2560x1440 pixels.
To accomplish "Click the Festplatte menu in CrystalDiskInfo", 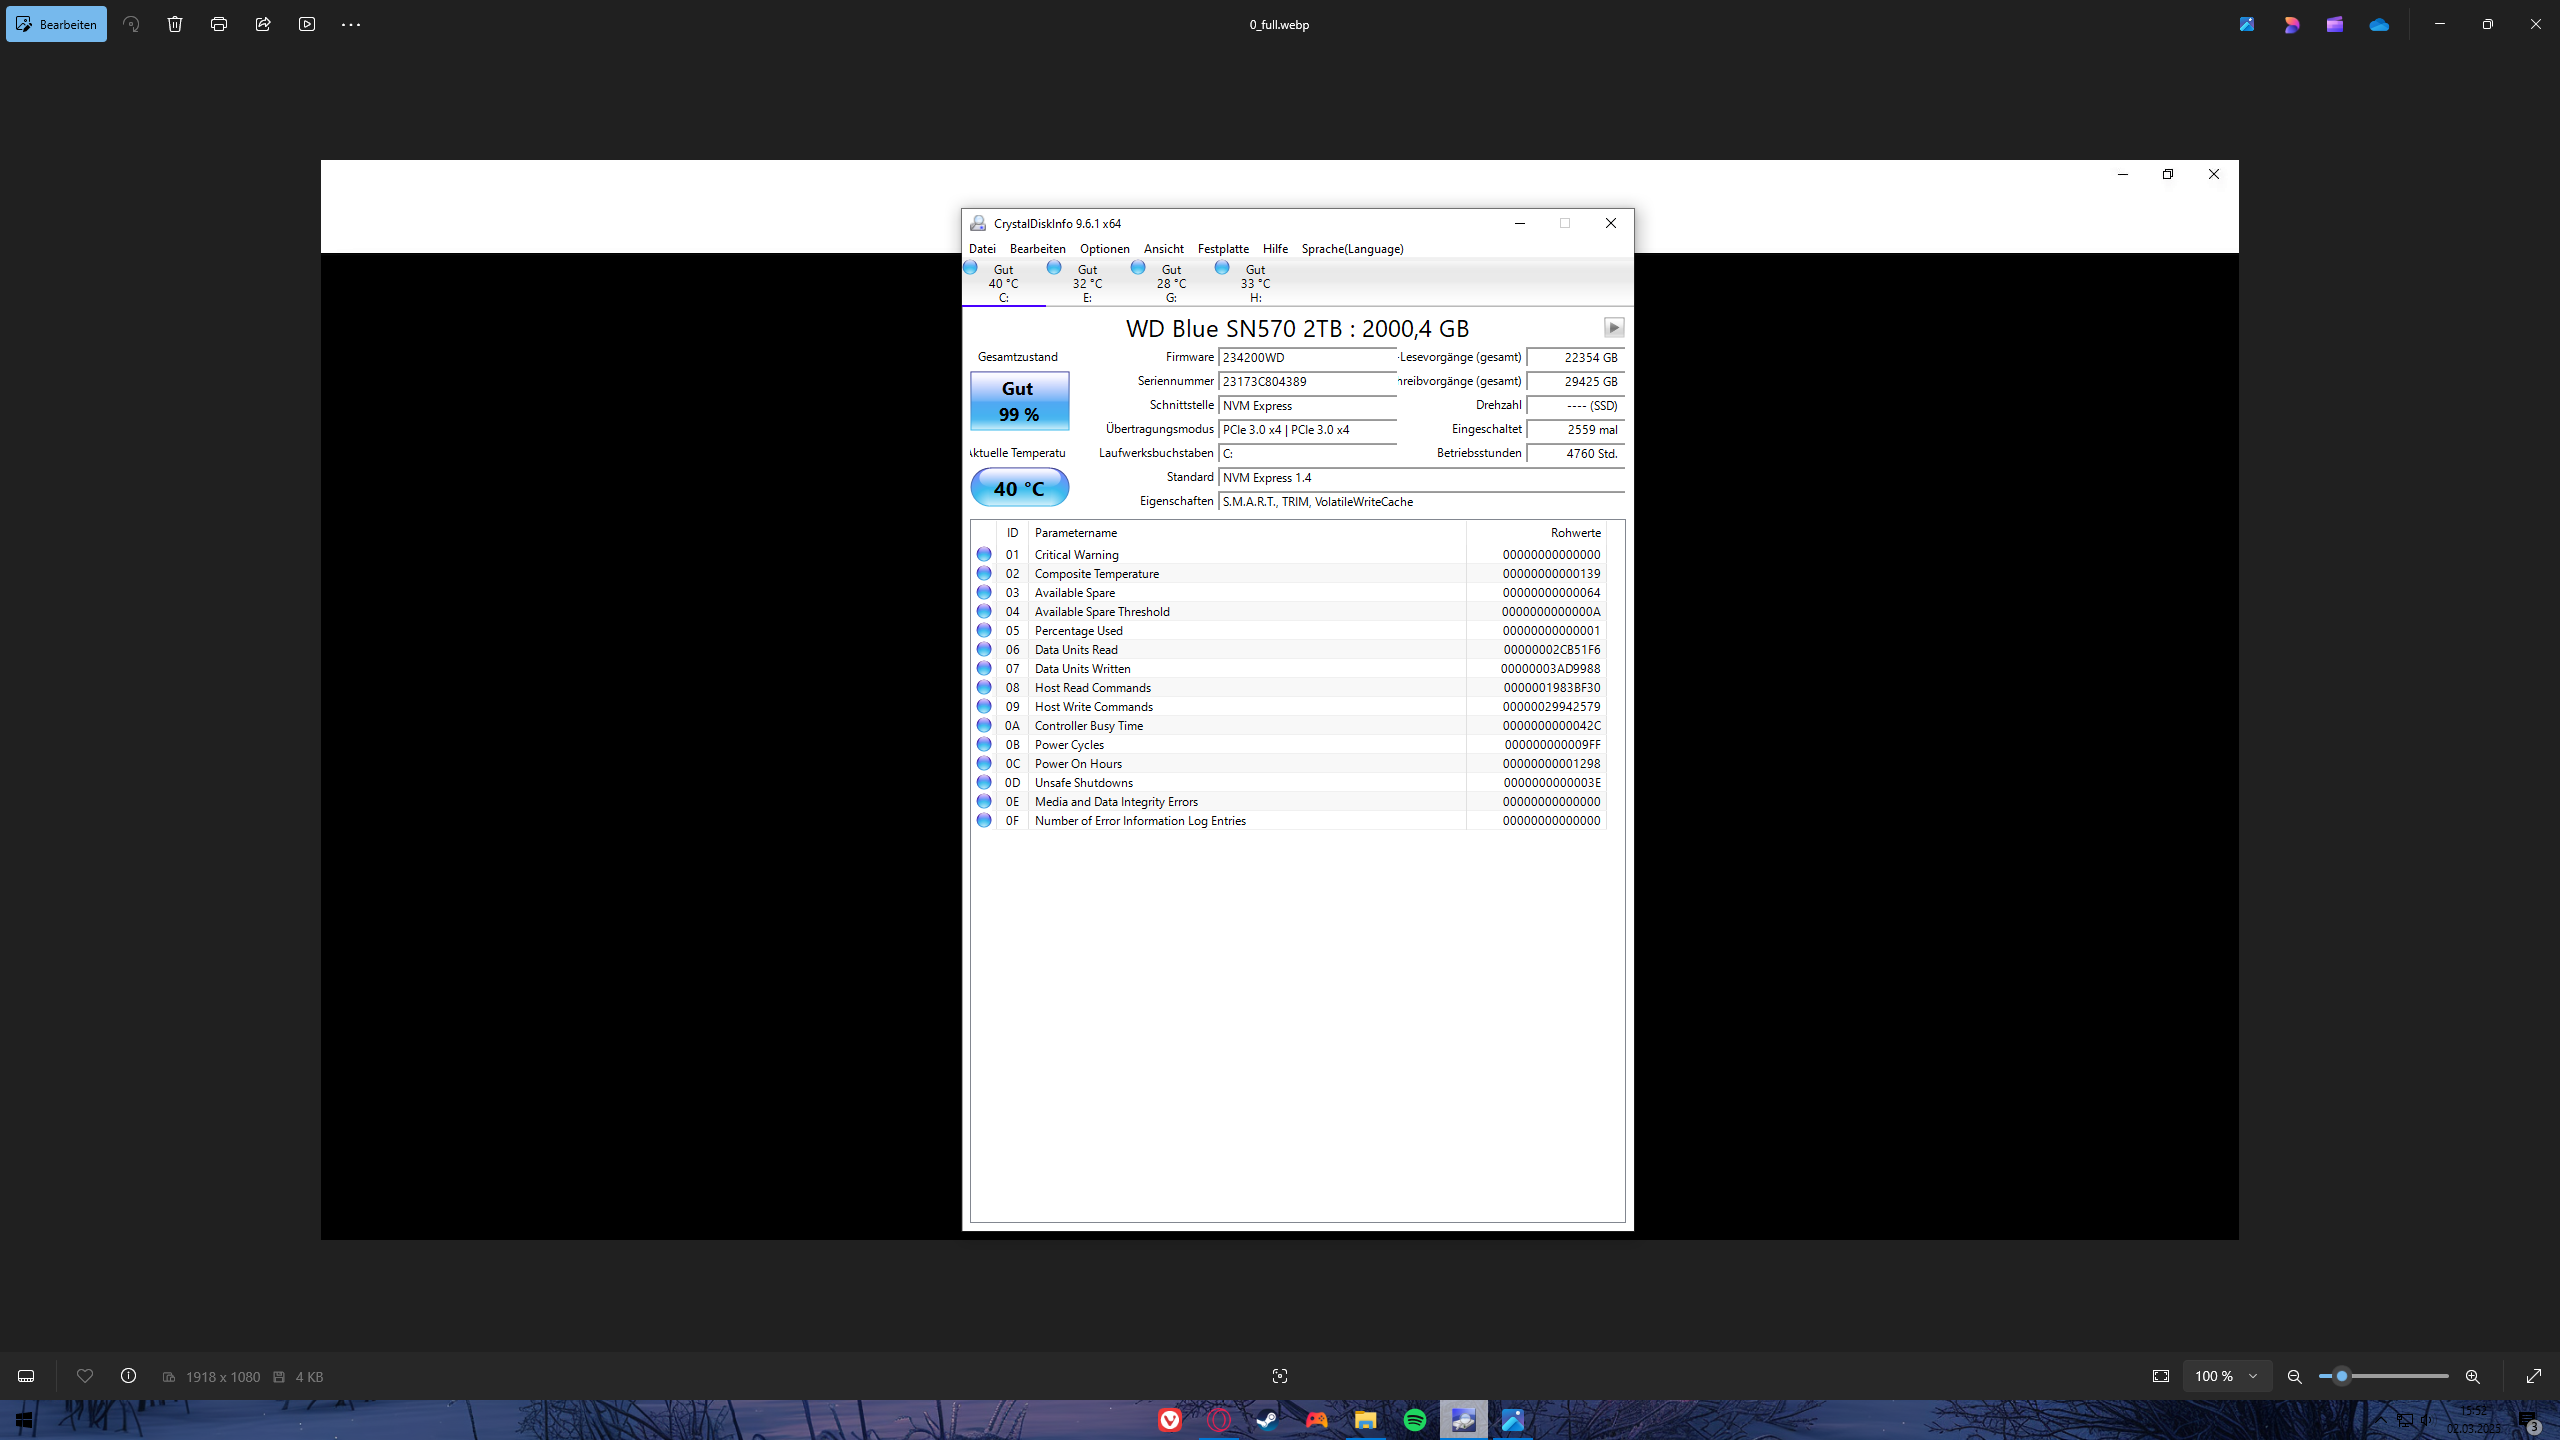I will click(1222, 249).
